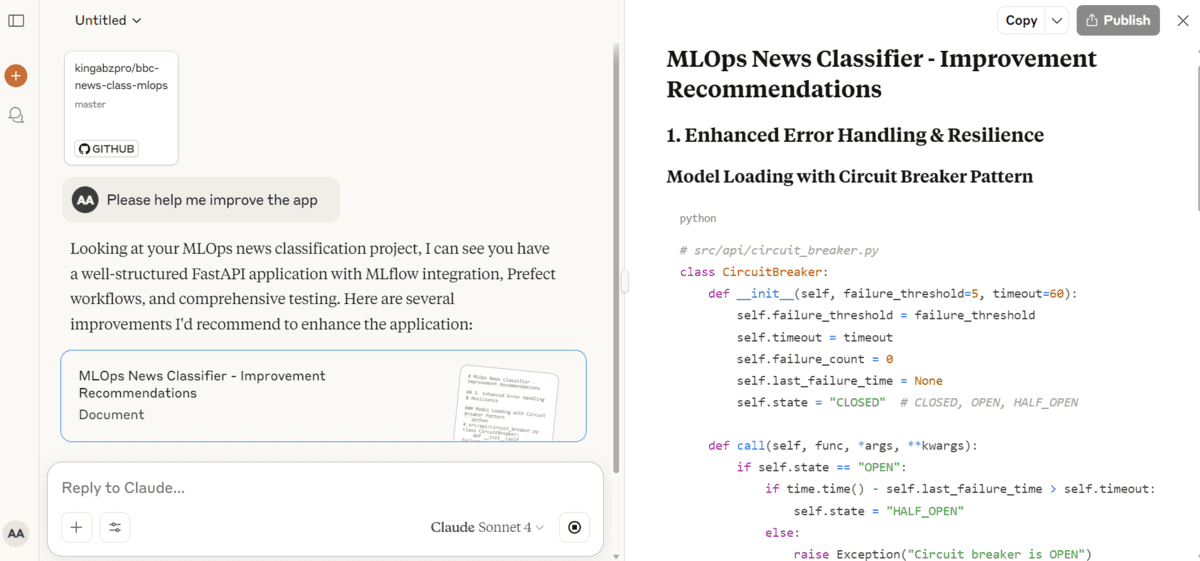Open the GitHub repo attachment card

pos(121,100)
